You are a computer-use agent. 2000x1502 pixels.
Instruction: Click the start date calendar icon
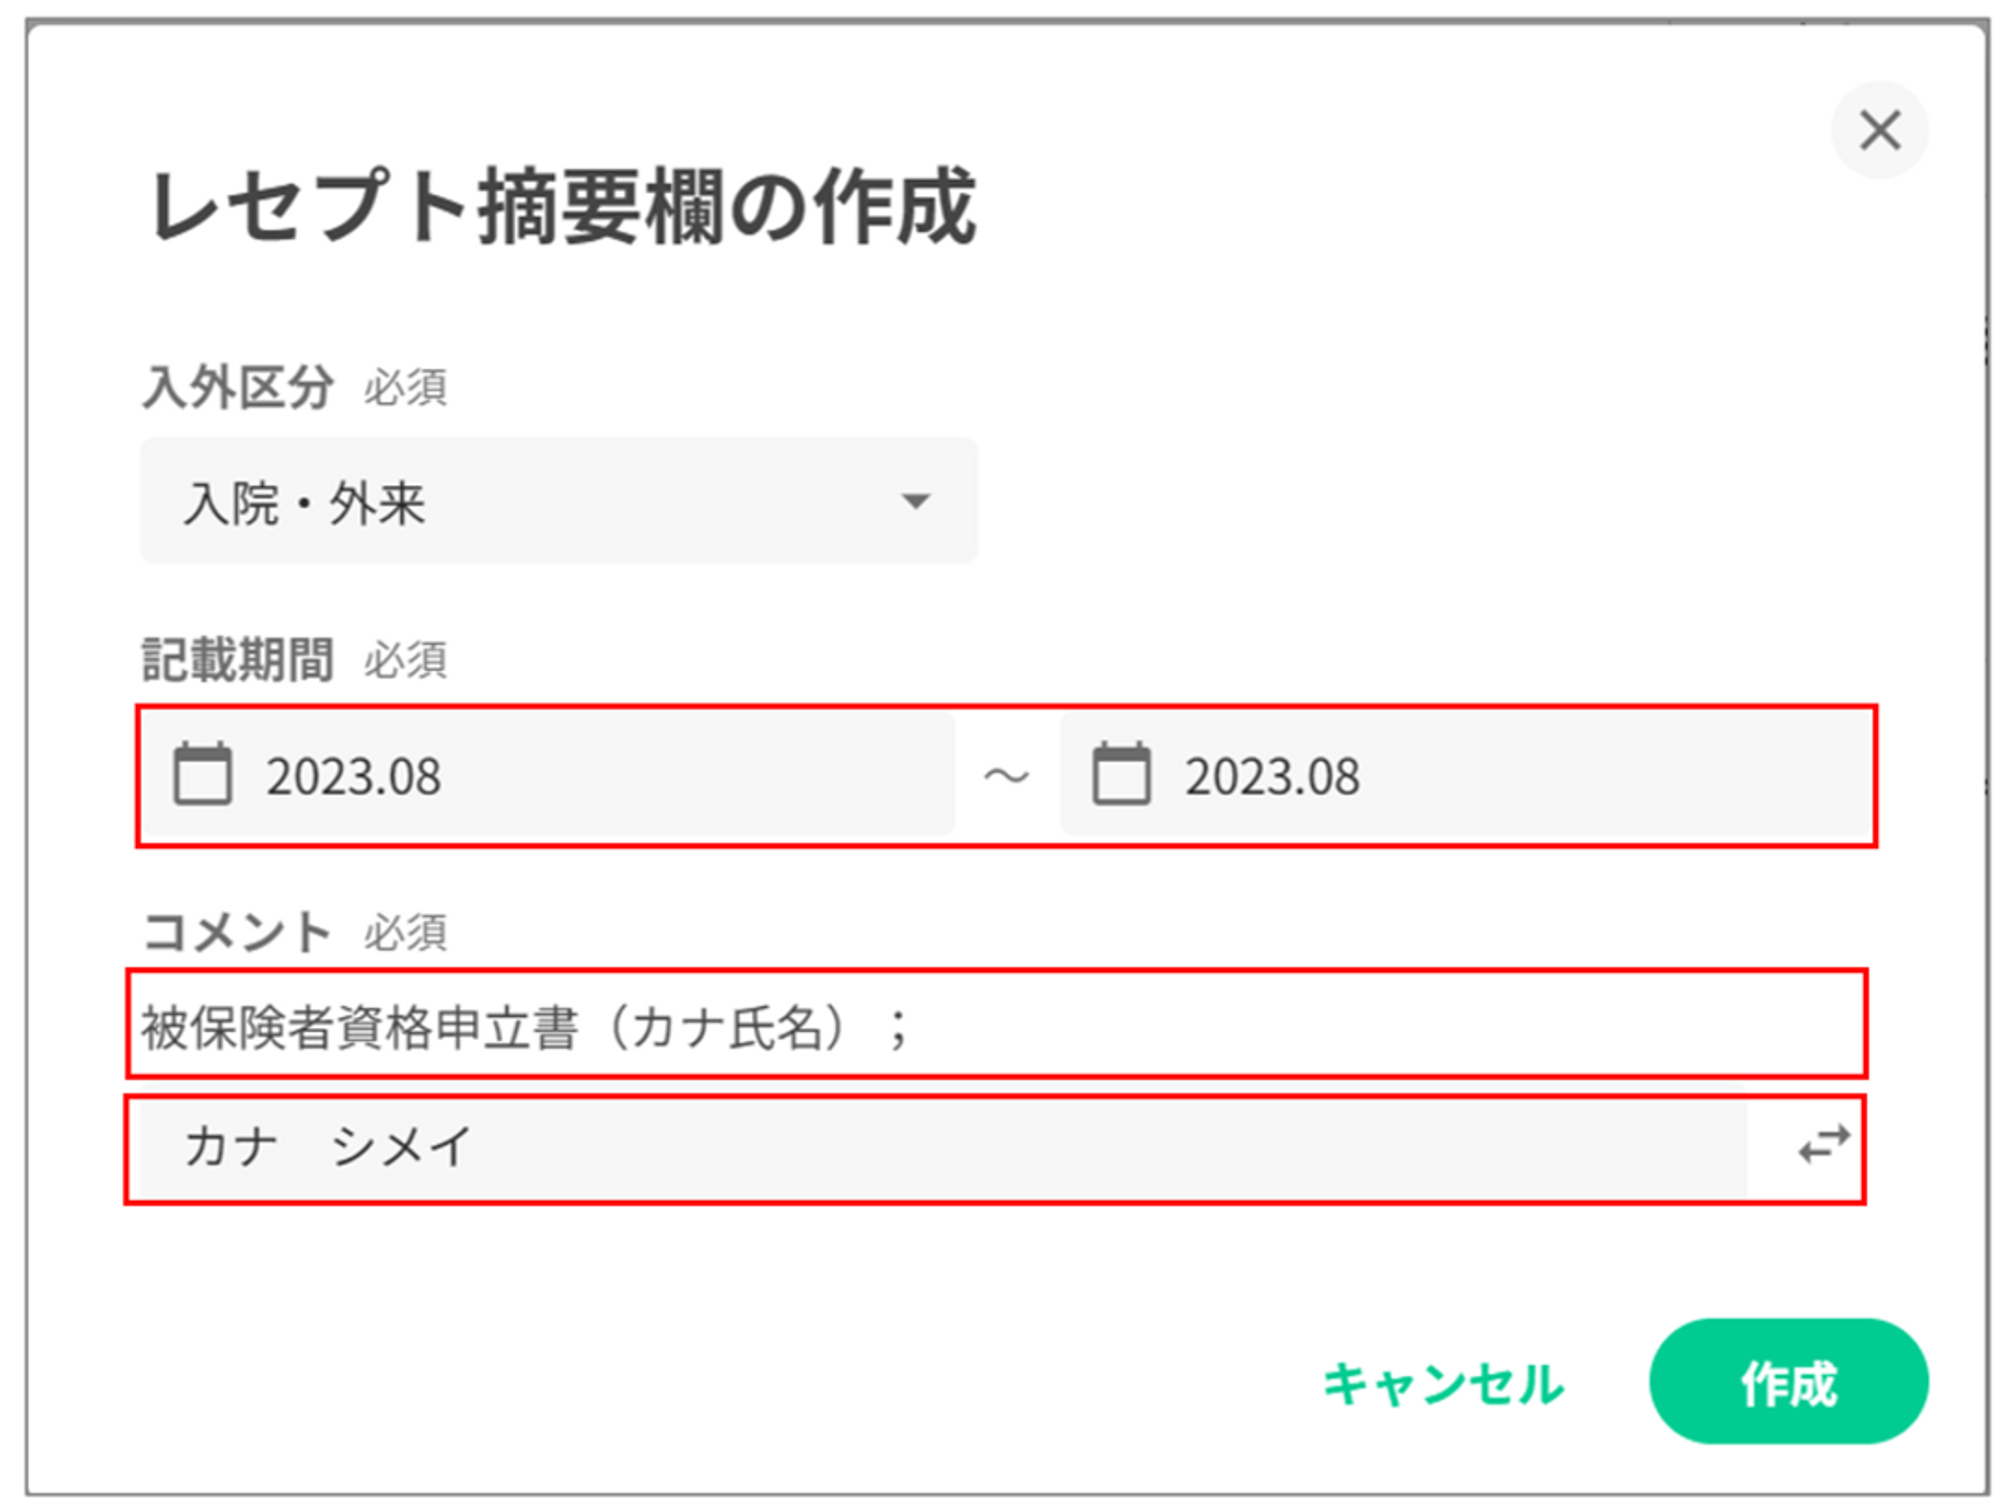202,774
